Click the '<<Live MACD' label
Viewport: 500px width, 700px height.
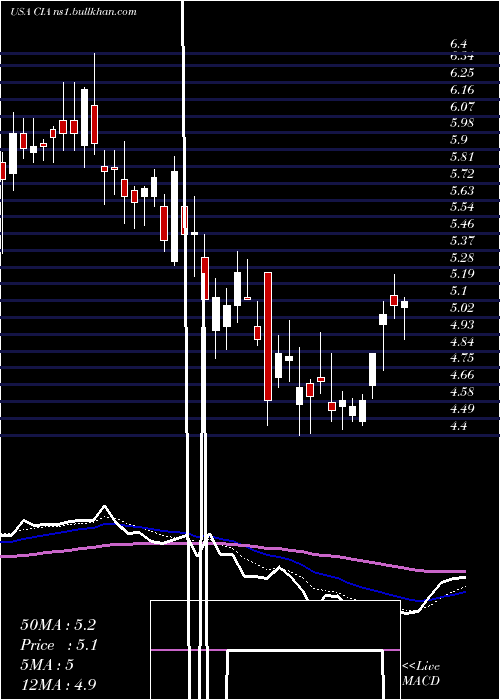tap(421, 673)
